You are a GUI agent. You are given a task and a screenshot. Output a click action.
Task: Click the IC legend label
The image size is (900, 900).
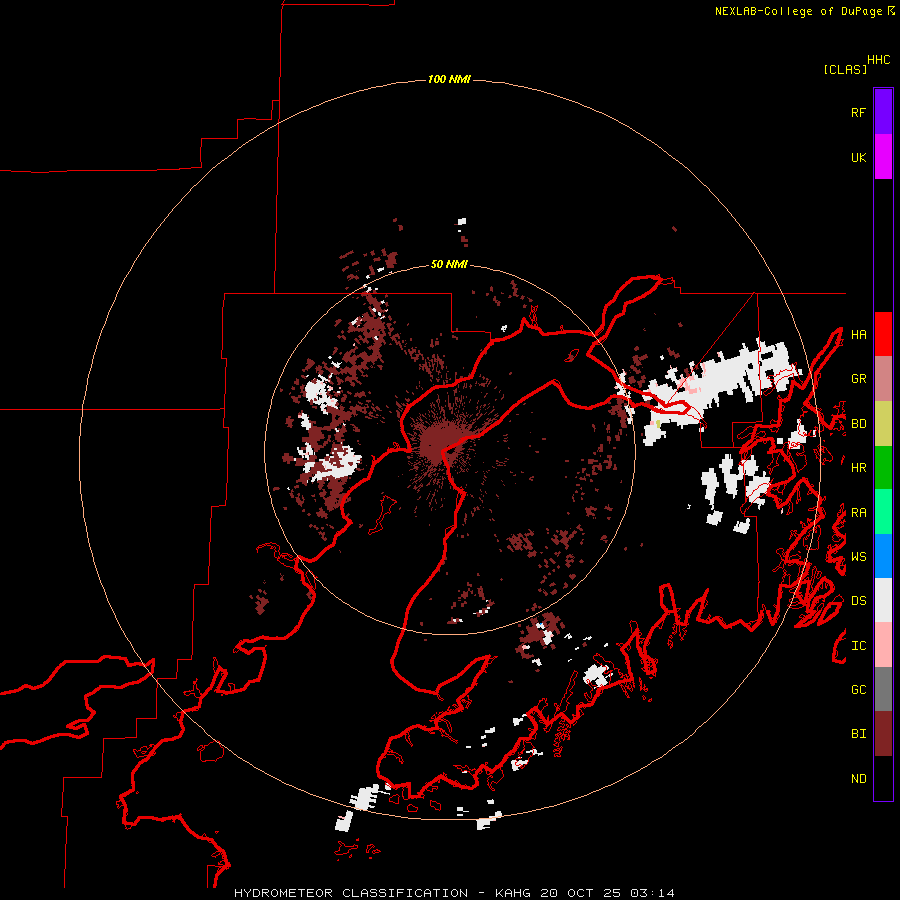pyautogui.click(x=858, y=645)
